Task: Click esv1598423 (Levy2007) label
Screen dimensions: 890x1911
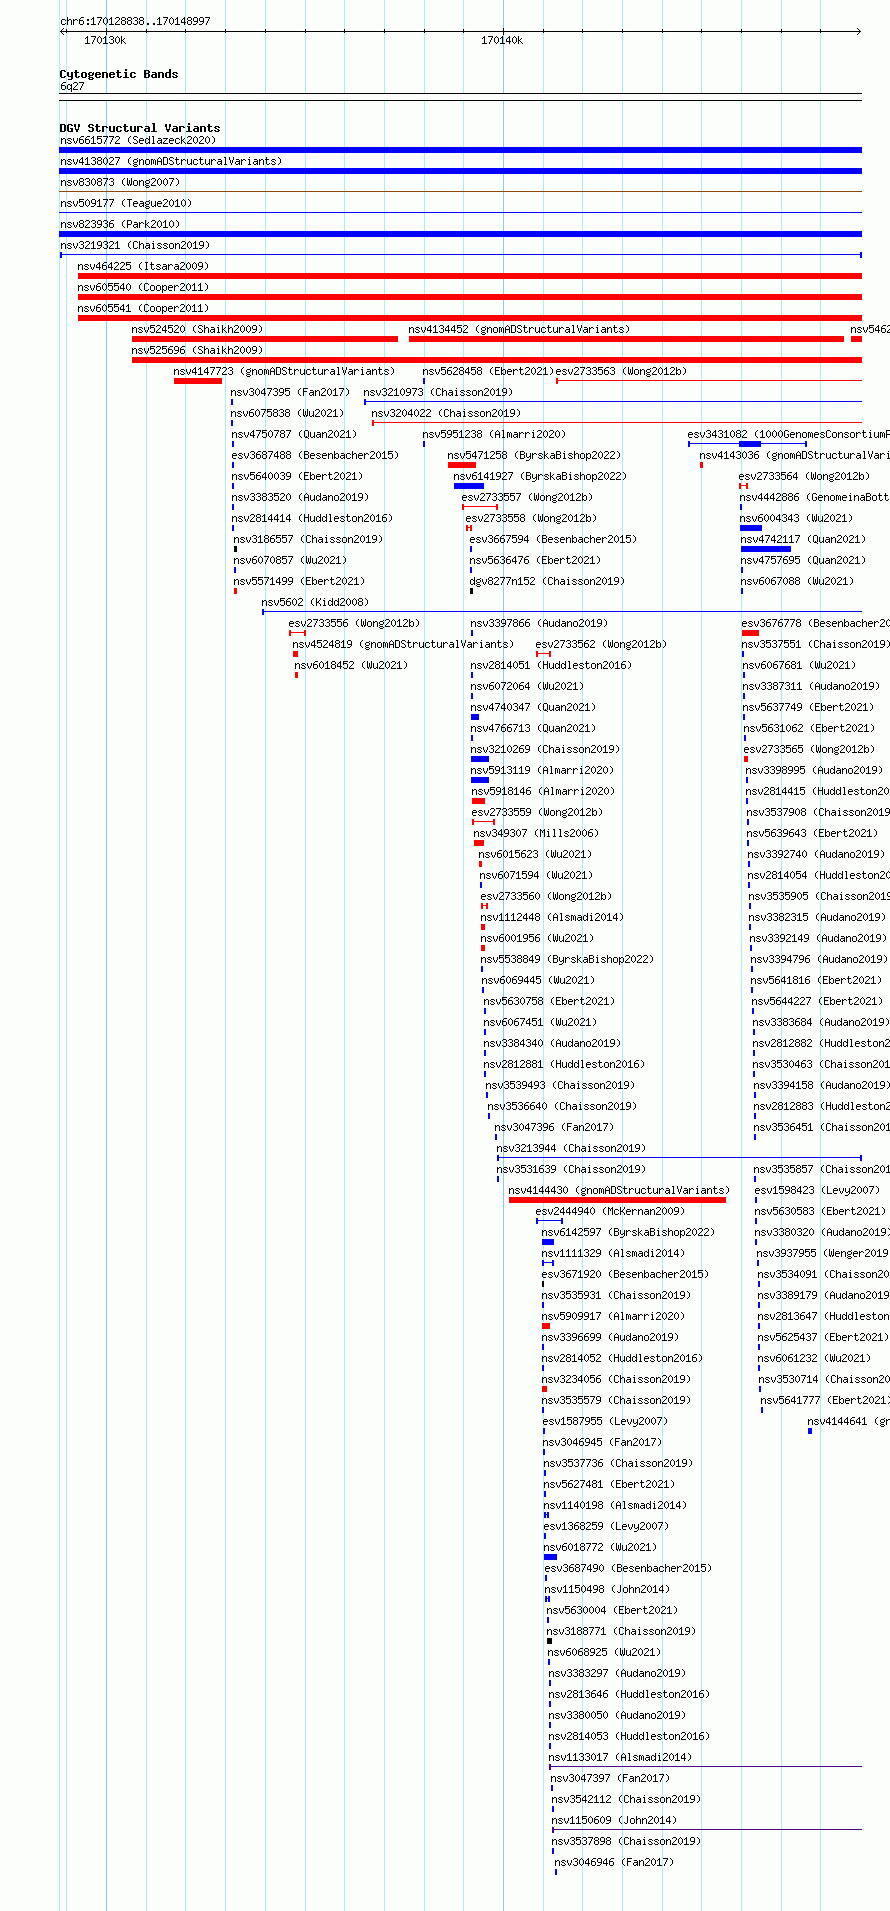Action: (x=817, y=1190)
